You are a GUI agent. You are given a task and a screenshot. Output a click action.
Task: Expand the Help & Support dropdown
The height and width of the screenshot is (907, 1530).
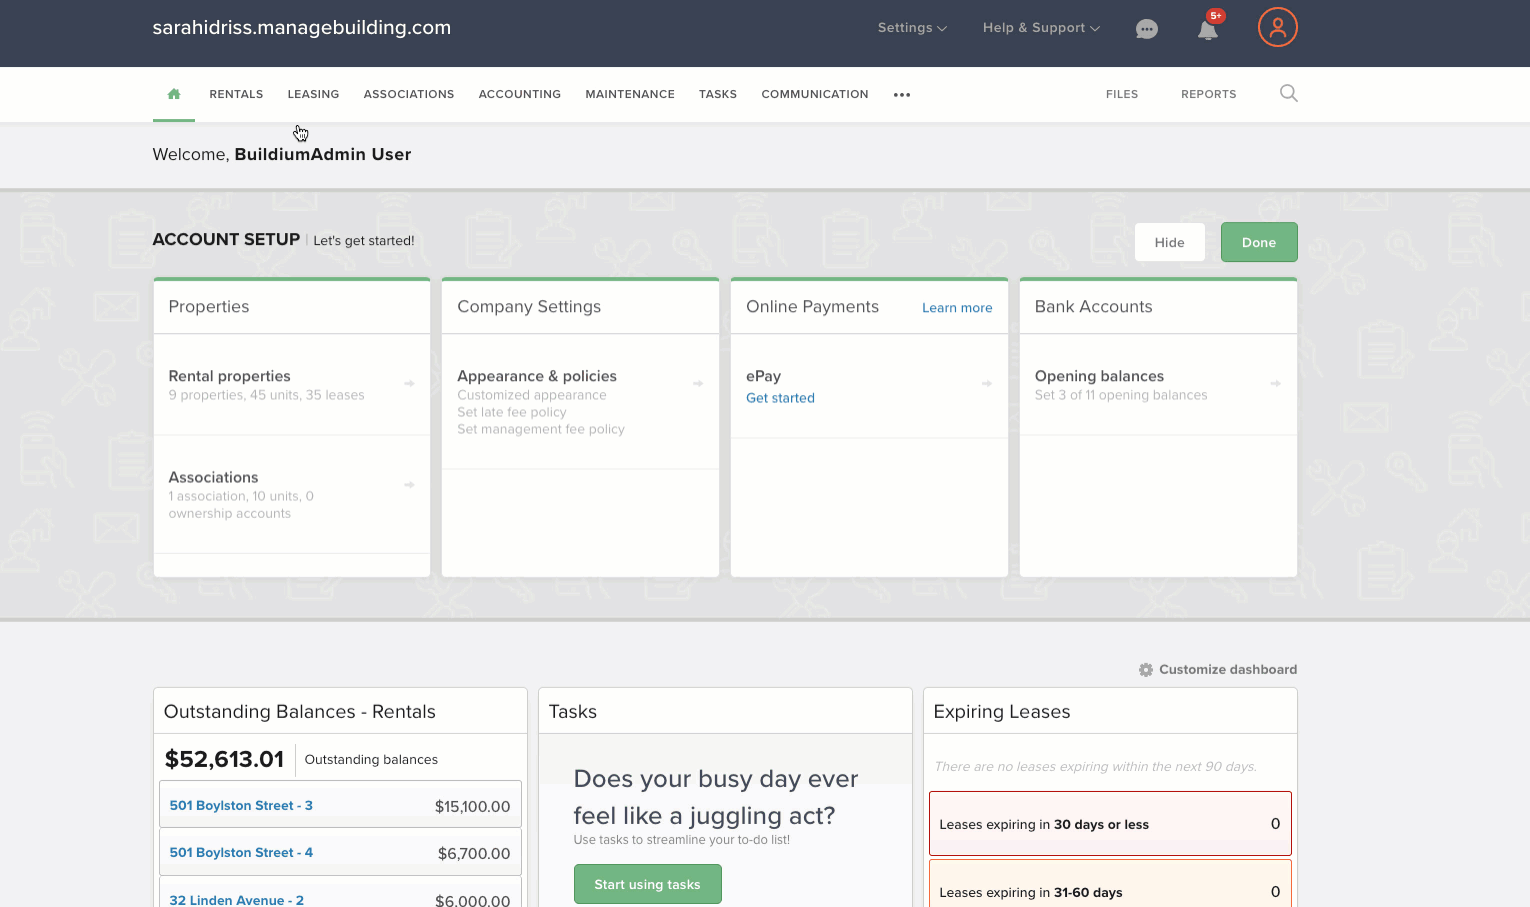1041,28
